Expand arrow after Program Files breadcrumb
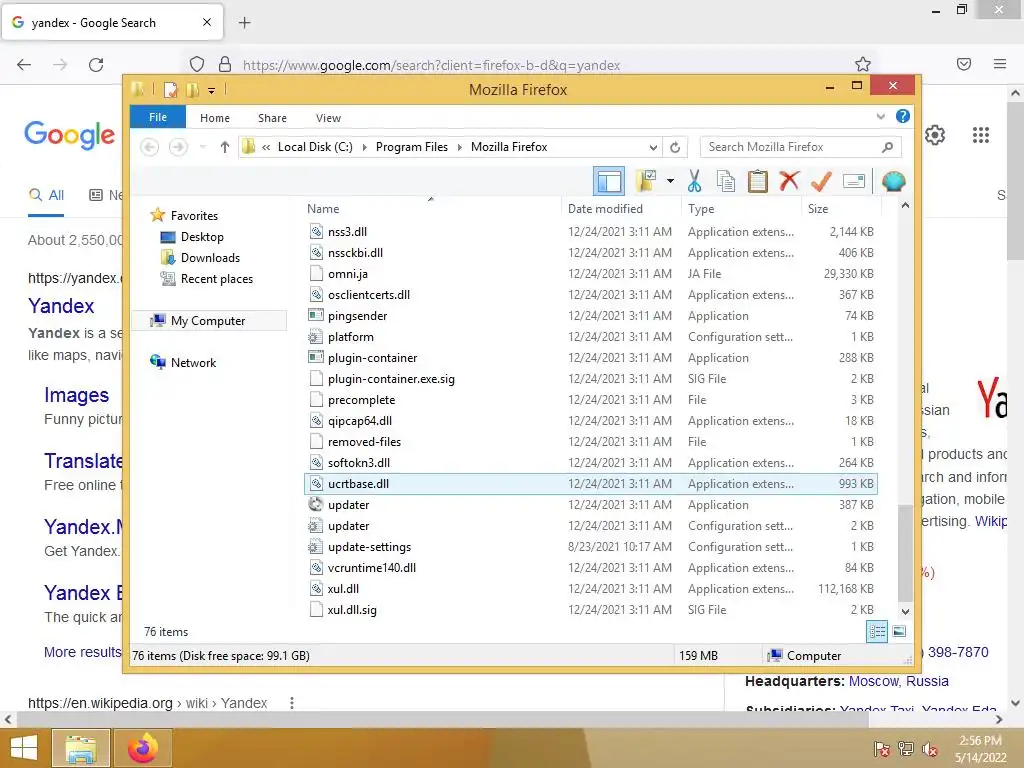The width and height of the screenshot is (1024, 768). pos(460,147)
